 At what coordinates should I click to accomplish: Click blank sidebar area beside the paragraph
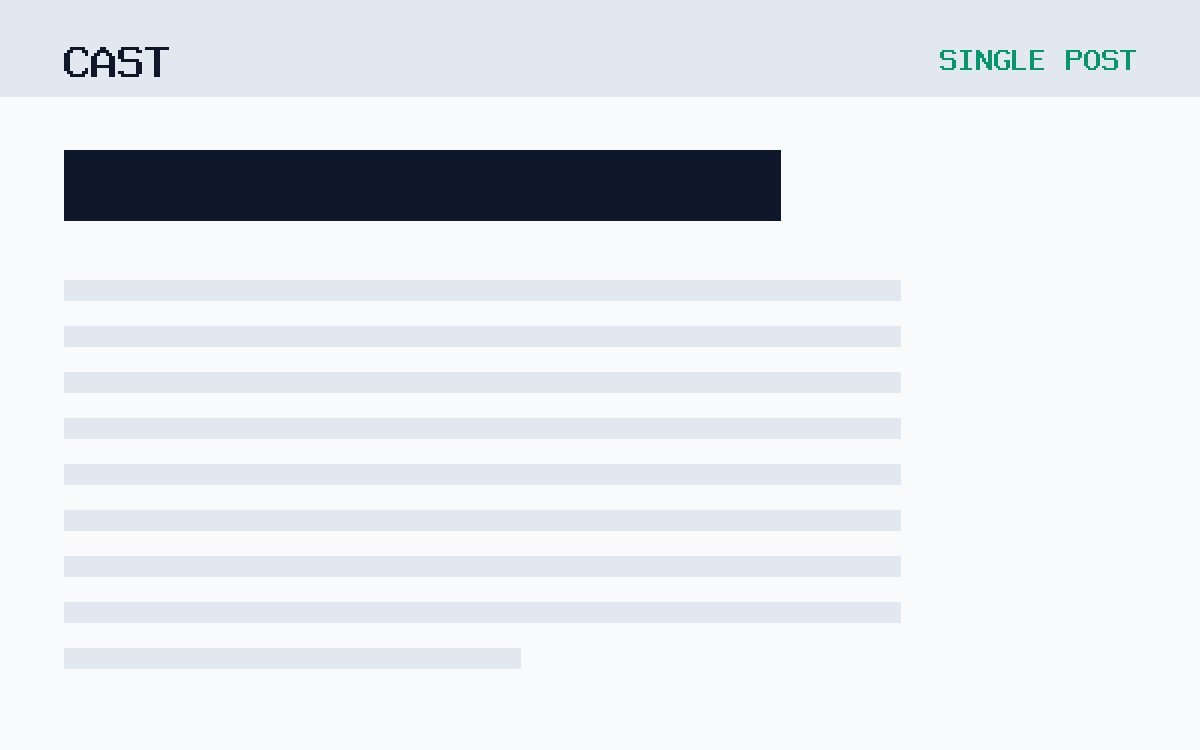pos(1050,450)
